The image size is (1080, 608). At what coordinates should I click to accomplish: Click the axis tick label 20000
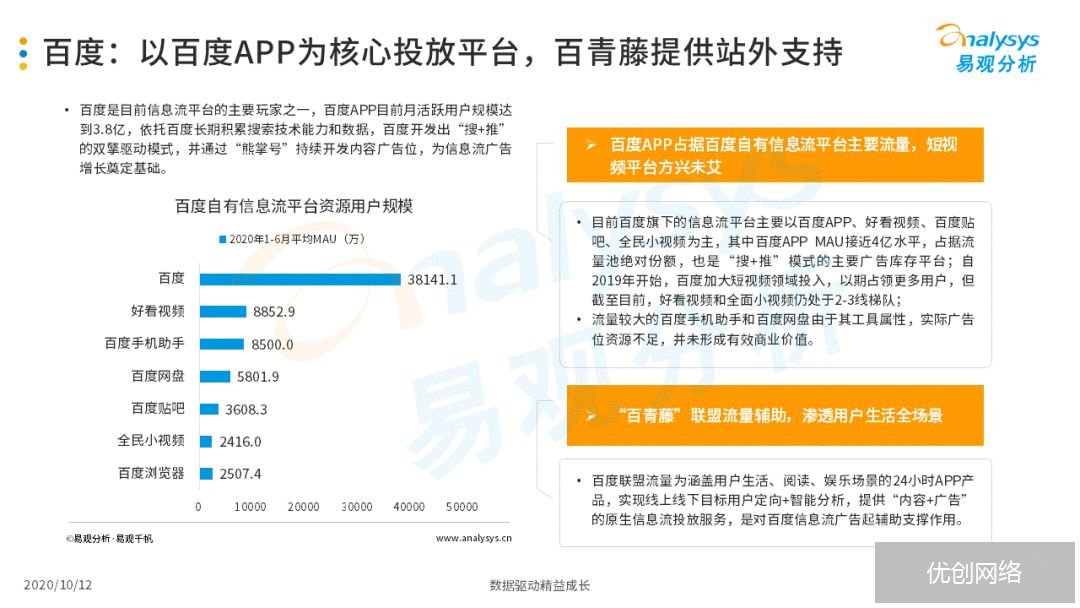pyautogui.click(x=304, y=507)
